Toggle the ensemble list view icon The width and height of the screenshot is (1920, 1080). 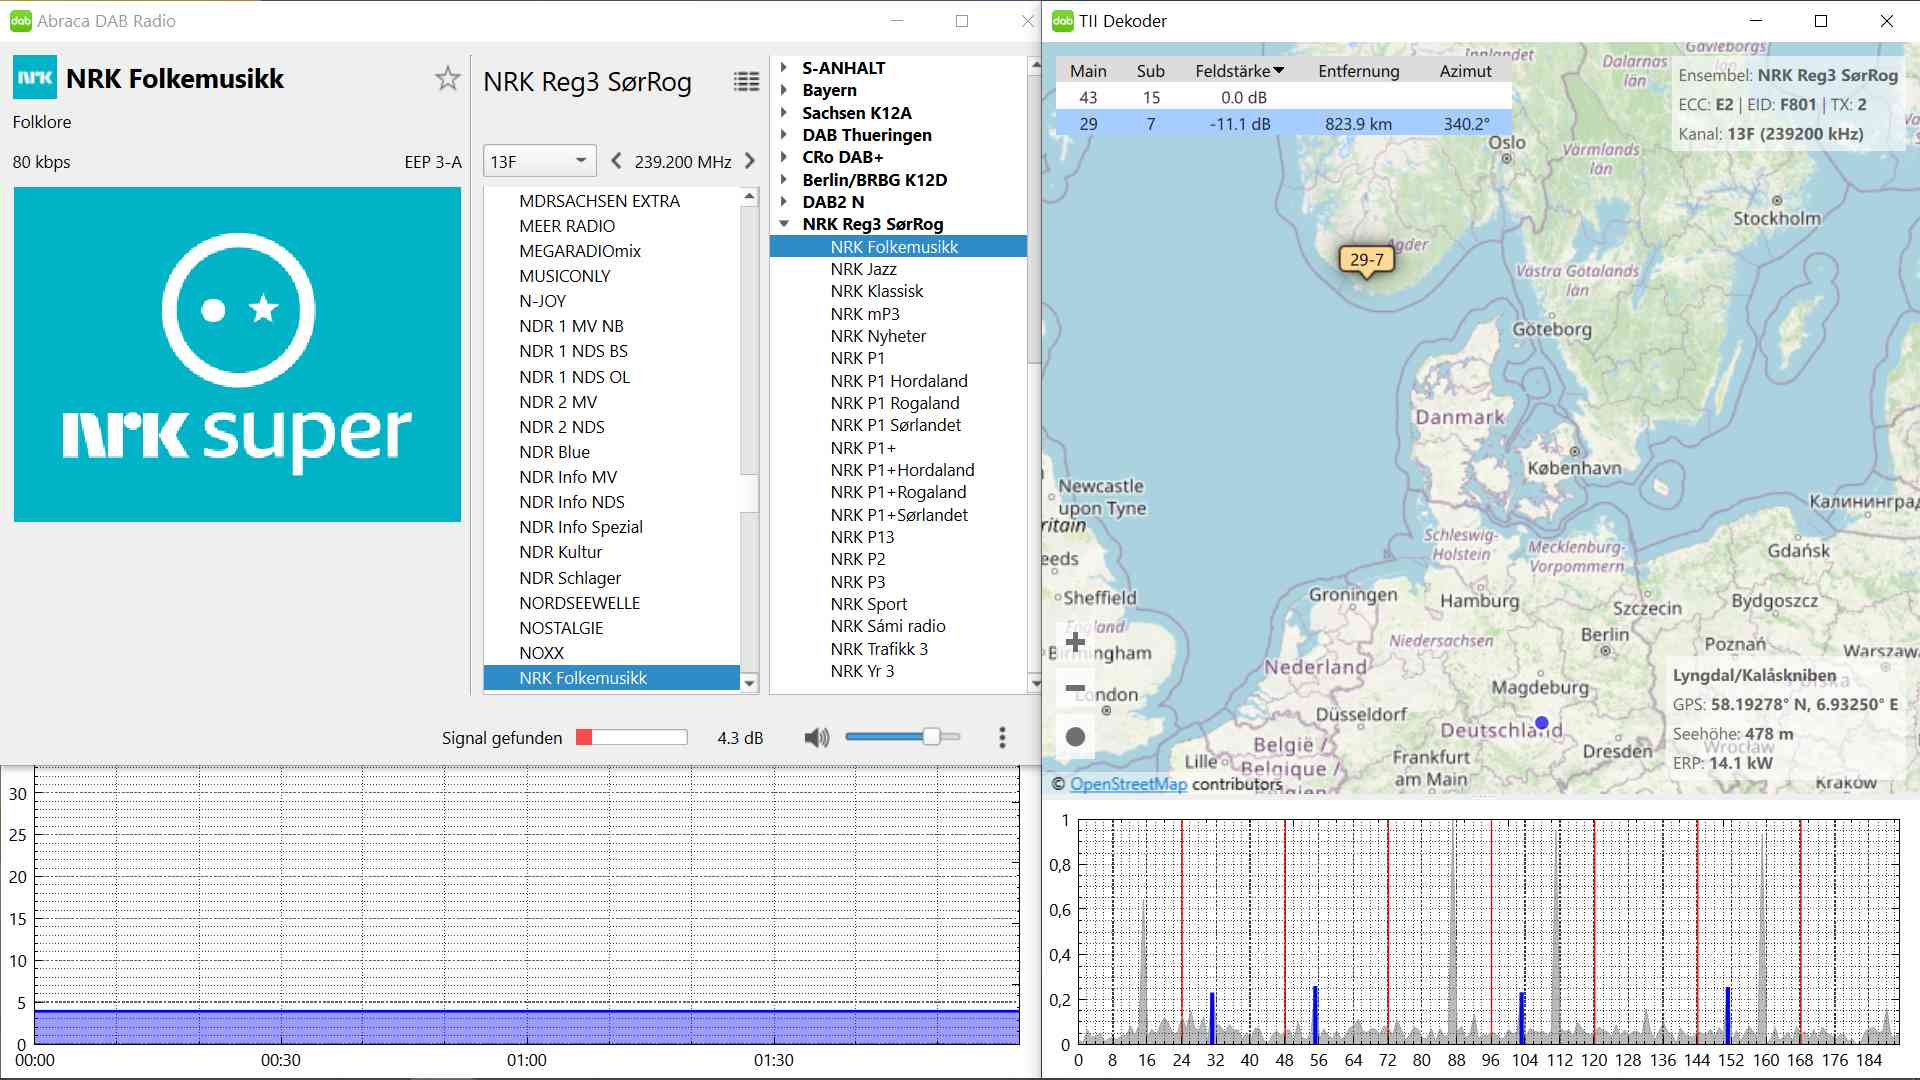click(746, 82)
